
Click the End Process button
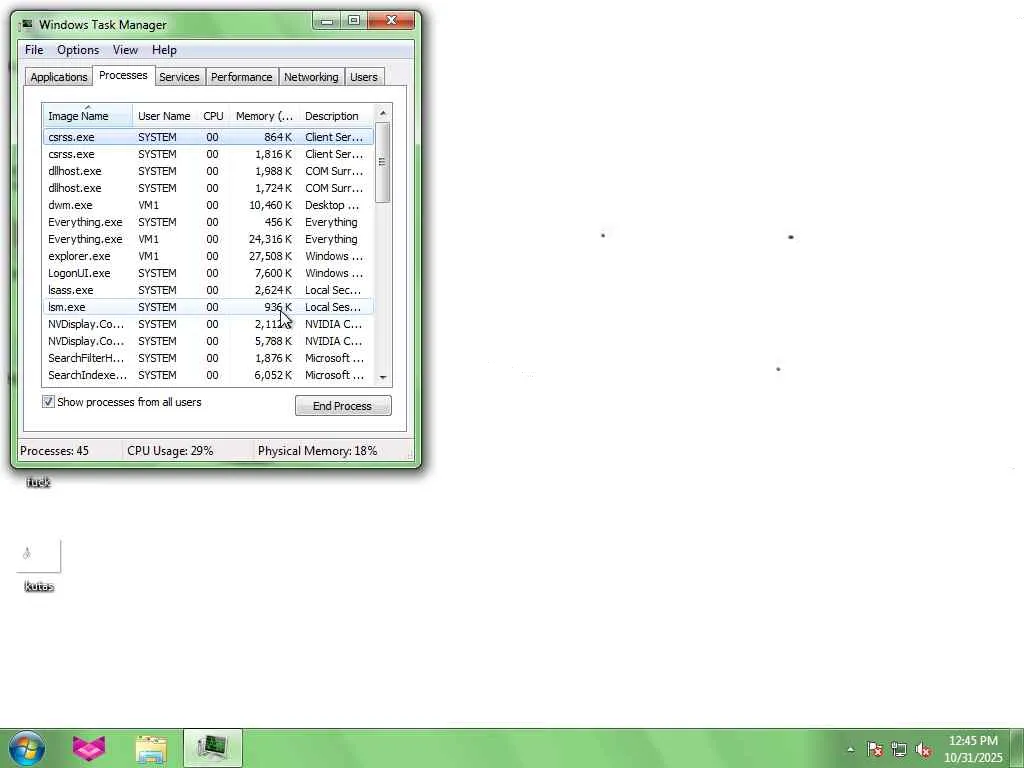click(343, 406)
